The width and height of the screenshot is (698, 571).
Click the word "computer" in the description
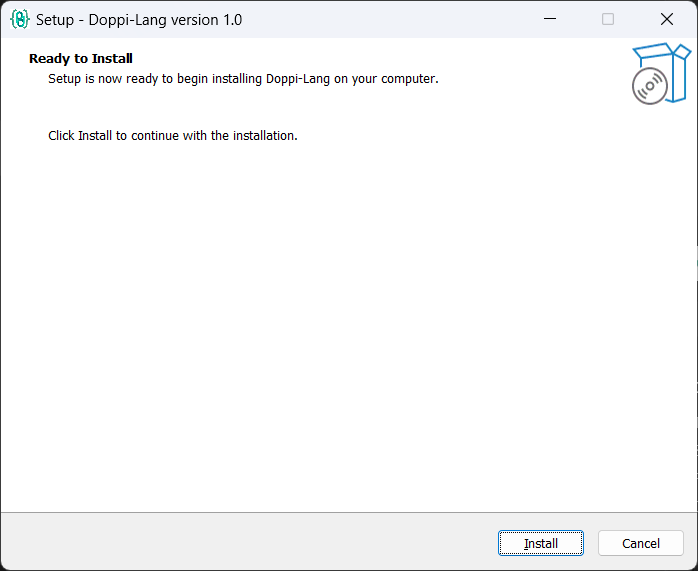tap(408, 79)
